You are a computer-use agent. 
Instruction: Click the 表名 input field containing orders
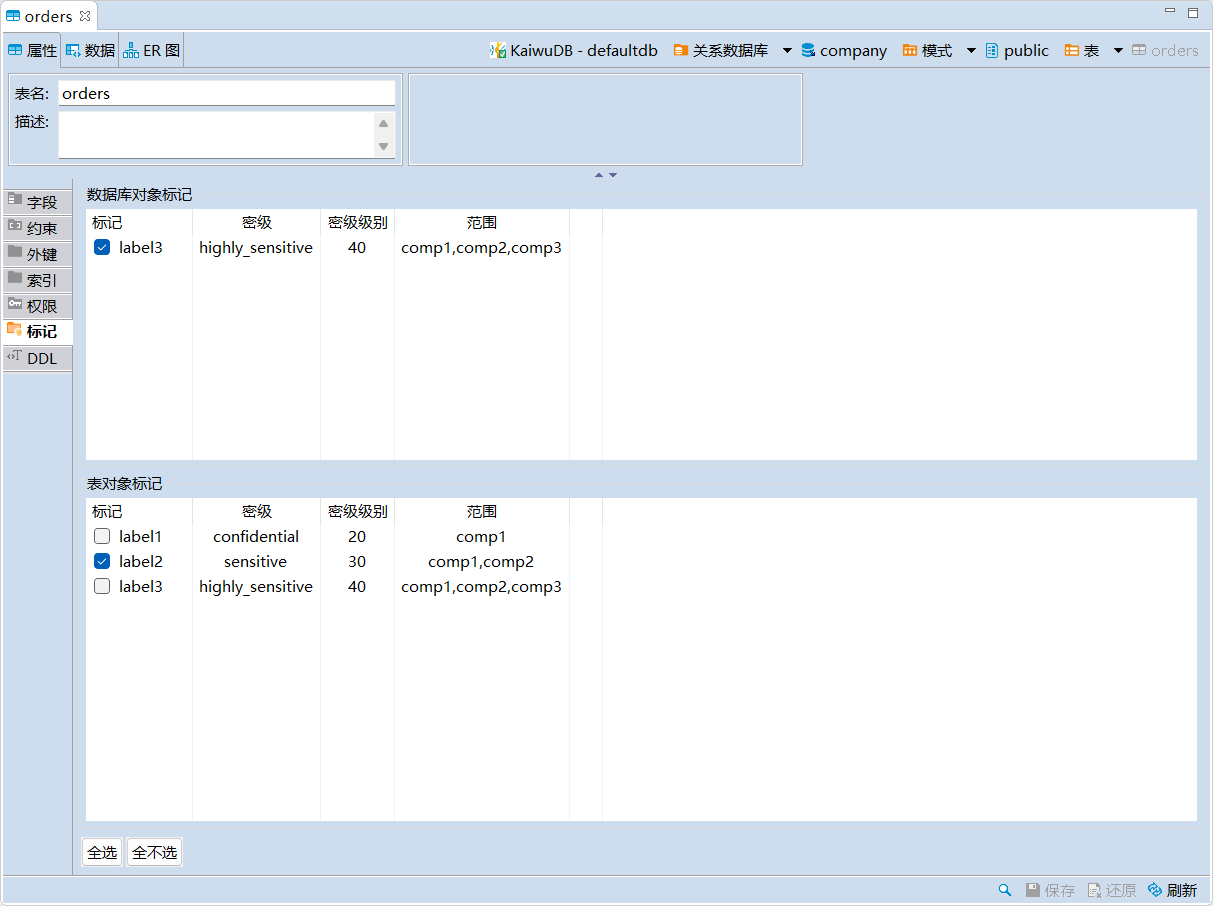pos(226,93)
